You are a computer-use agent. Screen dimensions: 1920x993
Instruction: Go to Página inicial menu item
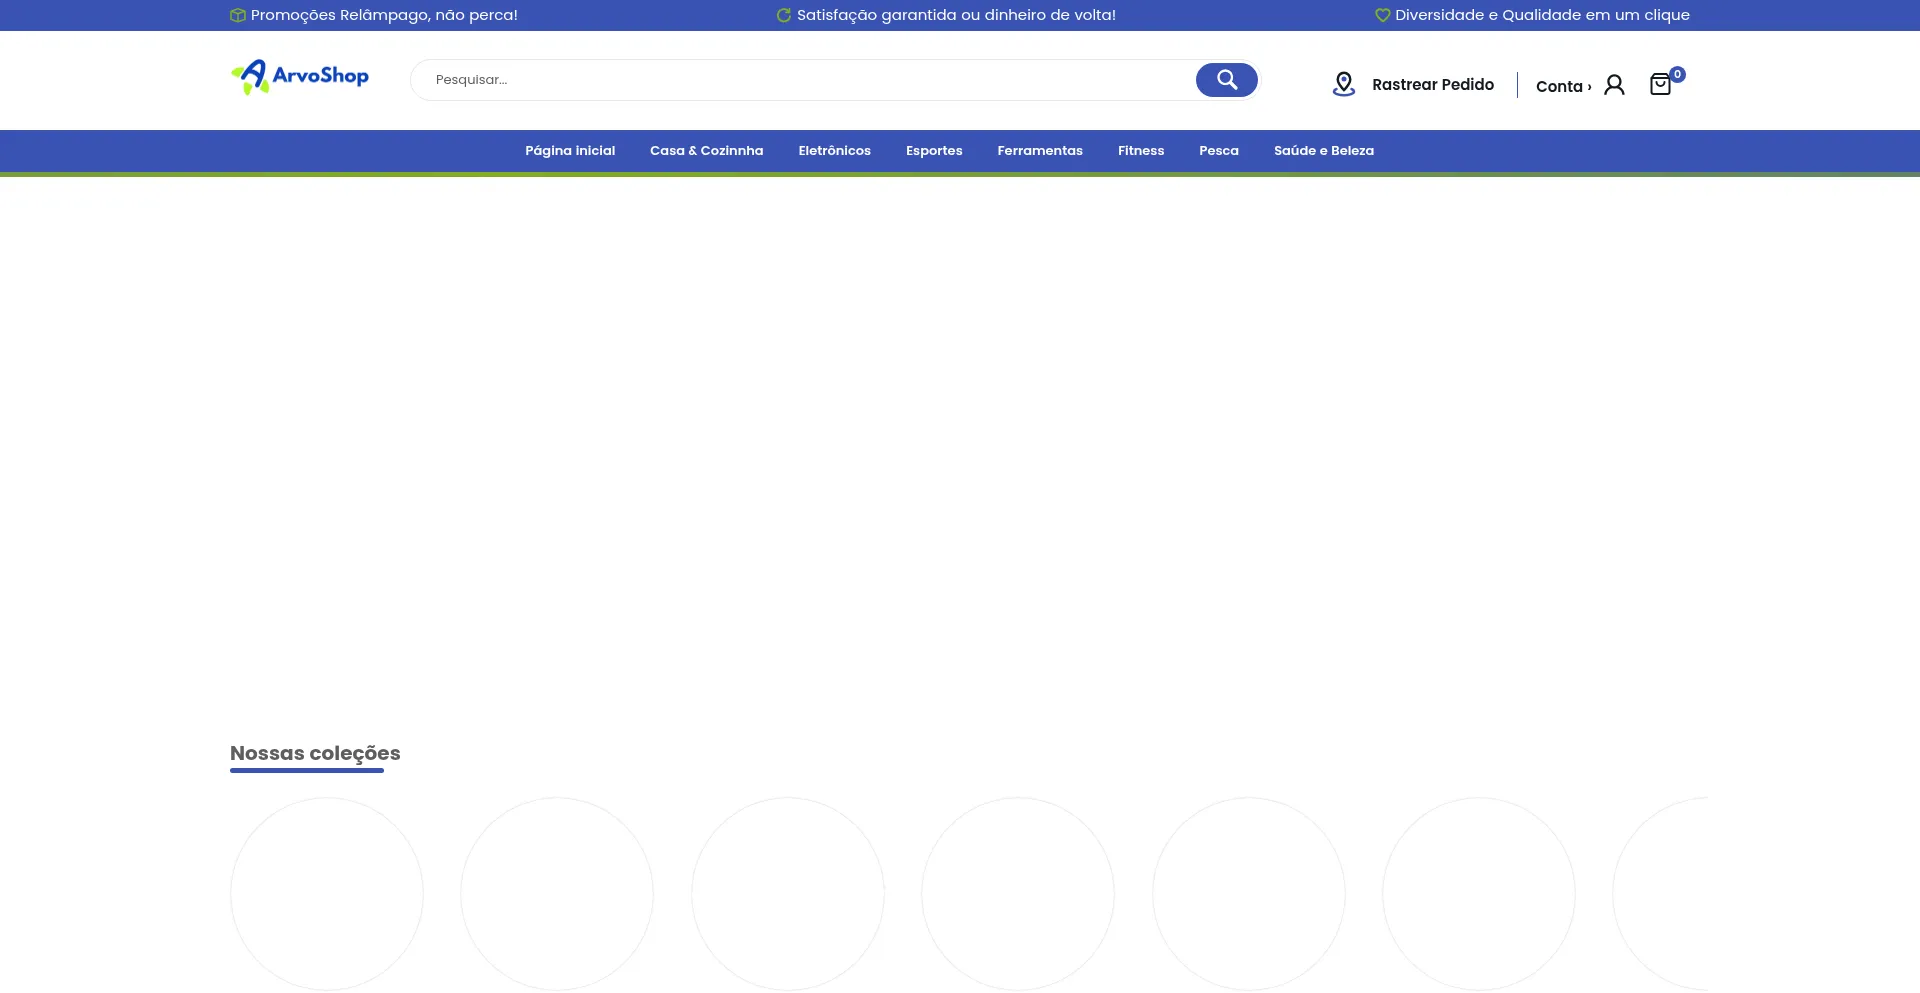[x=570, y=151]
